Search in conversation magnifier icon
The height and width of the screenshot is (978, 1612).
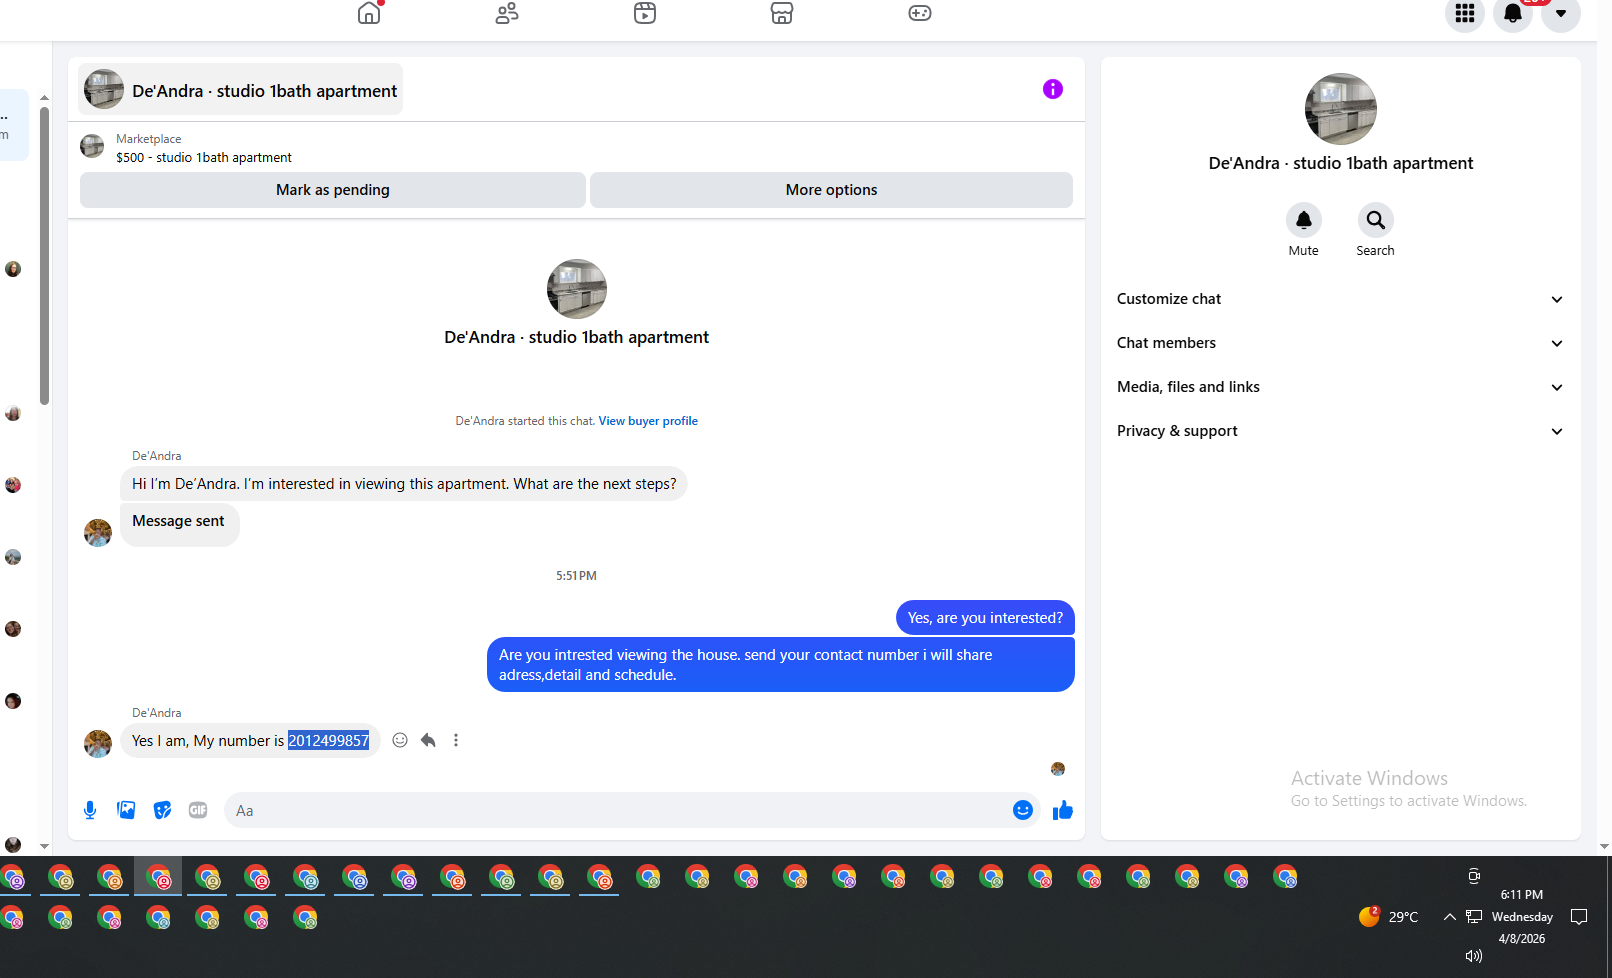(1376, 220)
